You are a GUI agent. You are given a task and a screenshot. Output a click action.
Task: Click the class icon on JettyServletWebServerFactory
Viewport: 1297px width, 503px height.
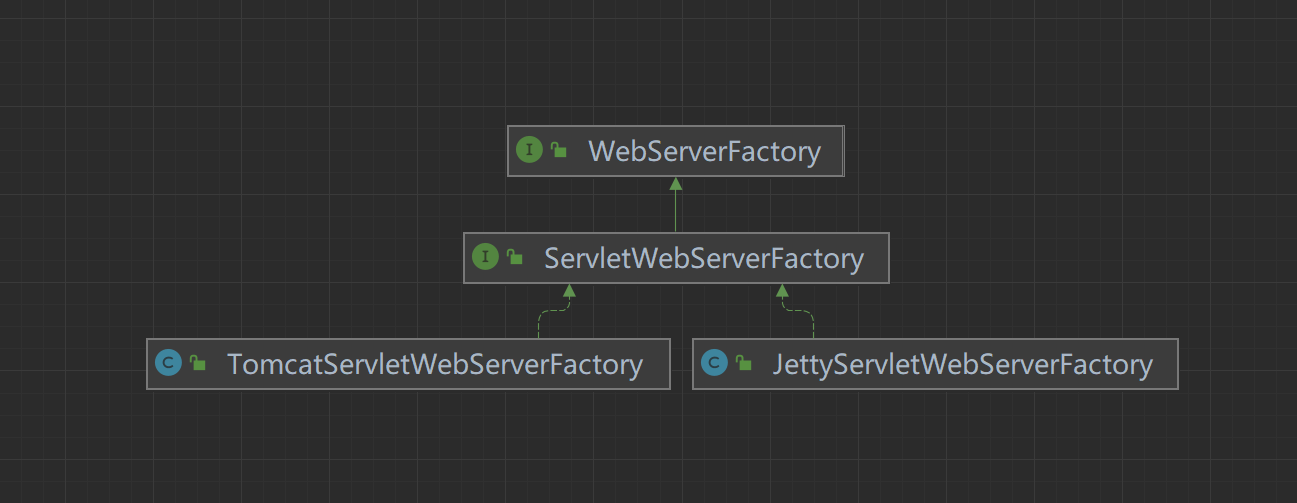tap(714, 364)
